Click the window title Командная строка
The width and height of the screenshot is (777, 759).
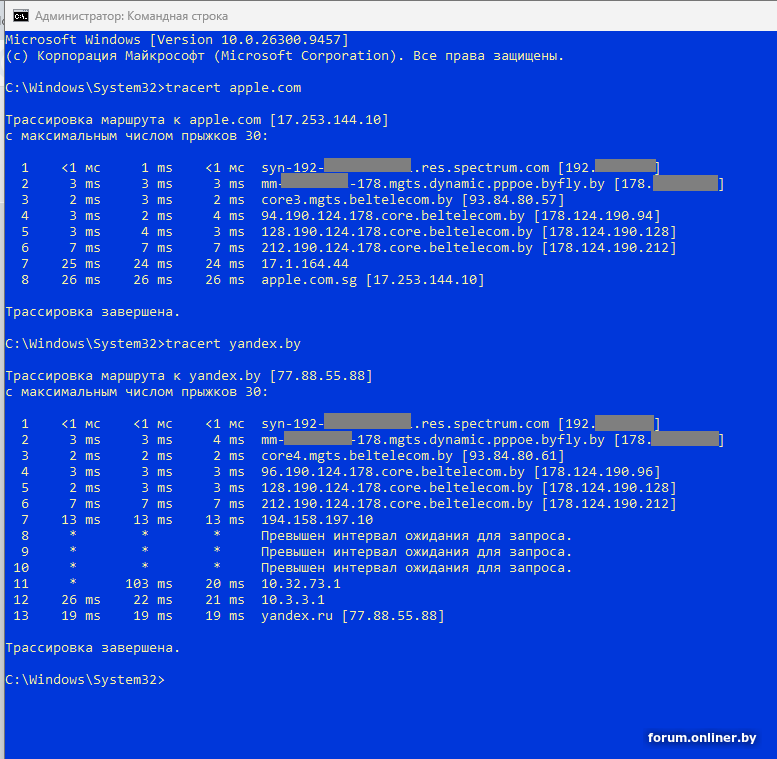[x=131, y=16]
